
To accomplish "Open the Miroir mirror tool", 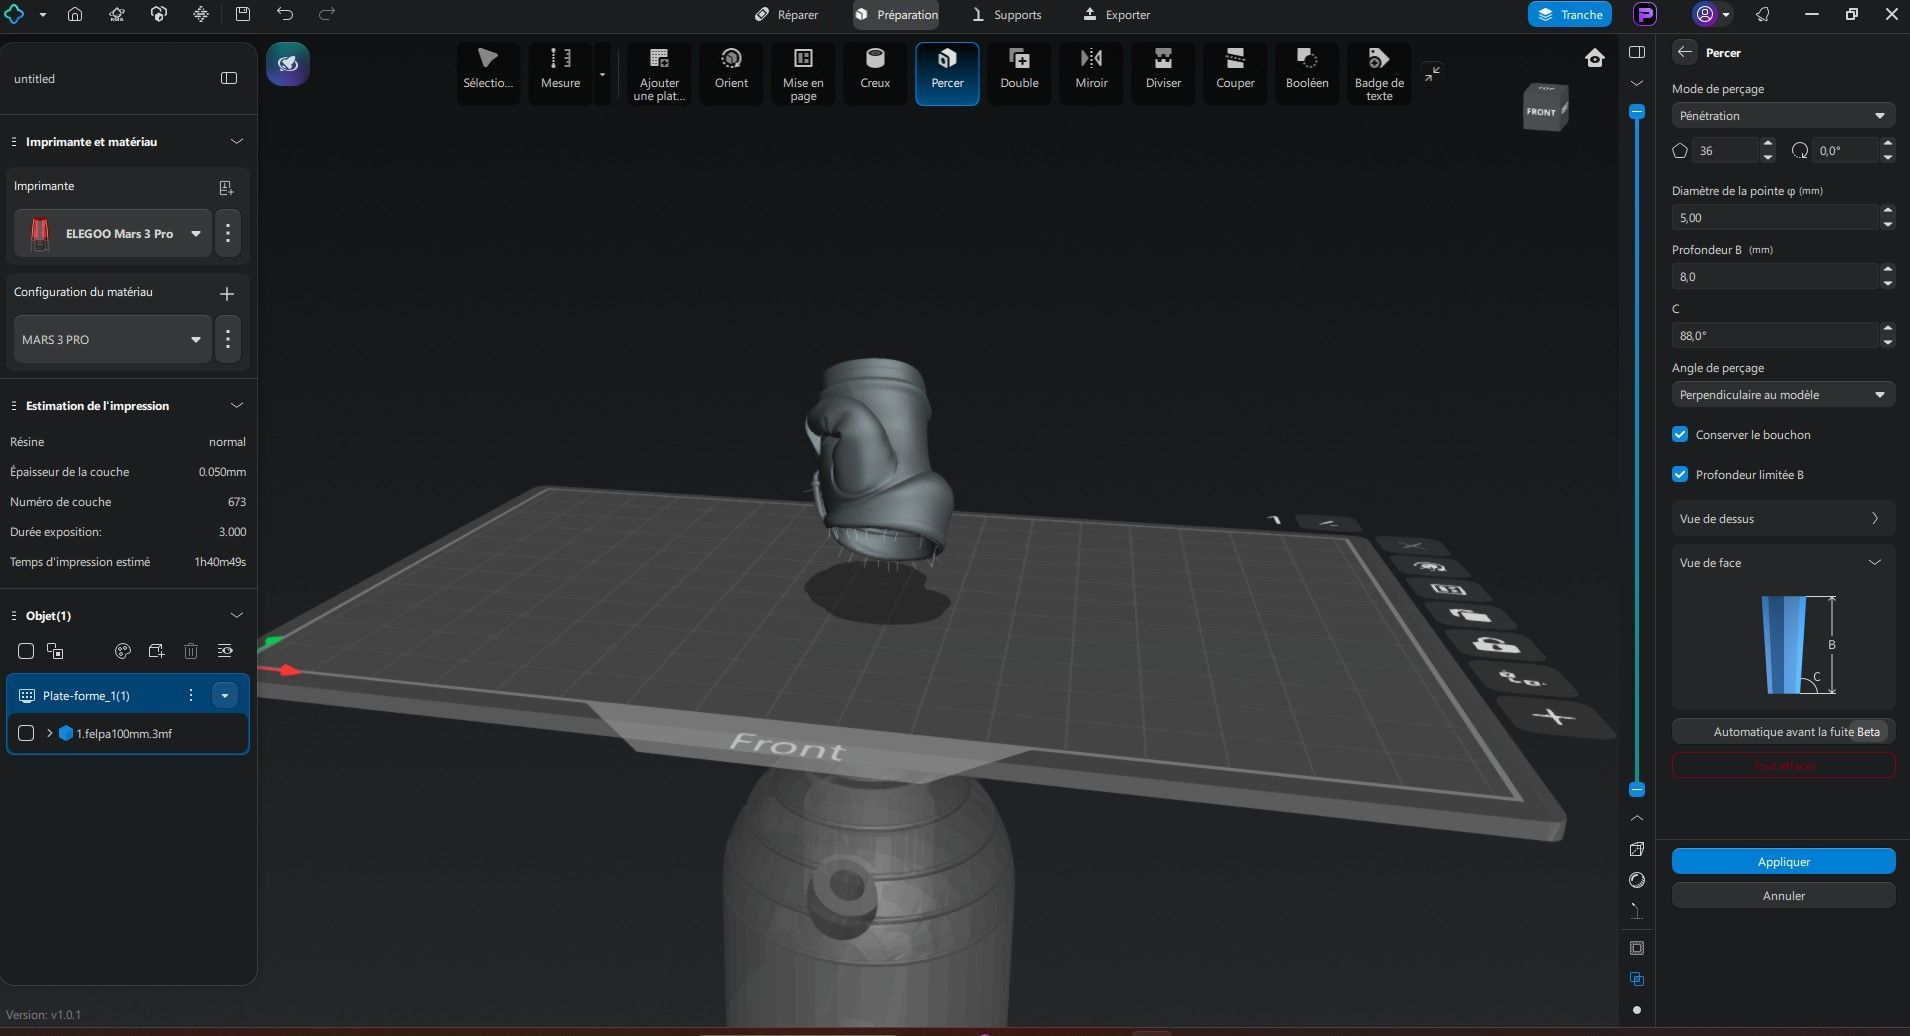I will [x=1091, y=70].
